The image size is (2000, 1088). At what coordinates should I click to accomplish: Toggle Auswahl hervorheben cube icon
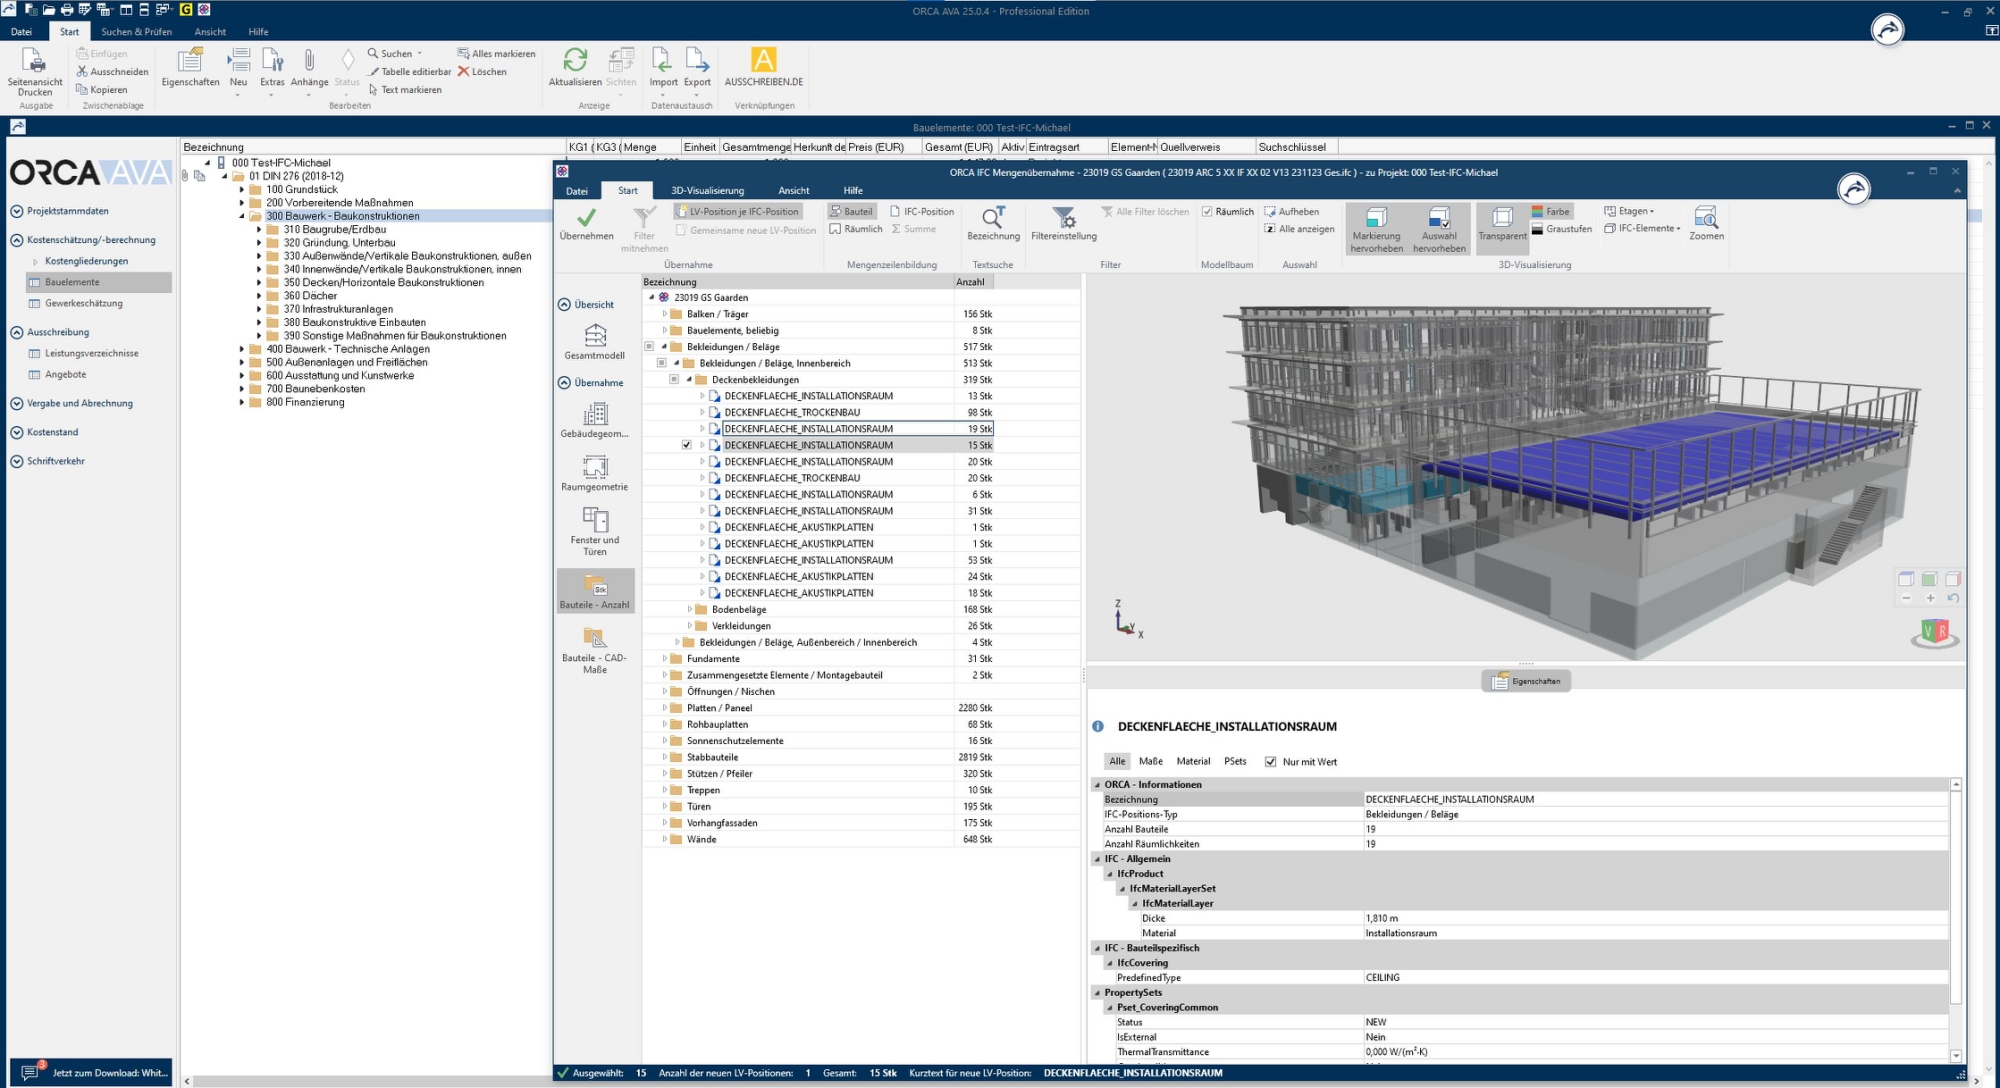tap(1439, 218)
